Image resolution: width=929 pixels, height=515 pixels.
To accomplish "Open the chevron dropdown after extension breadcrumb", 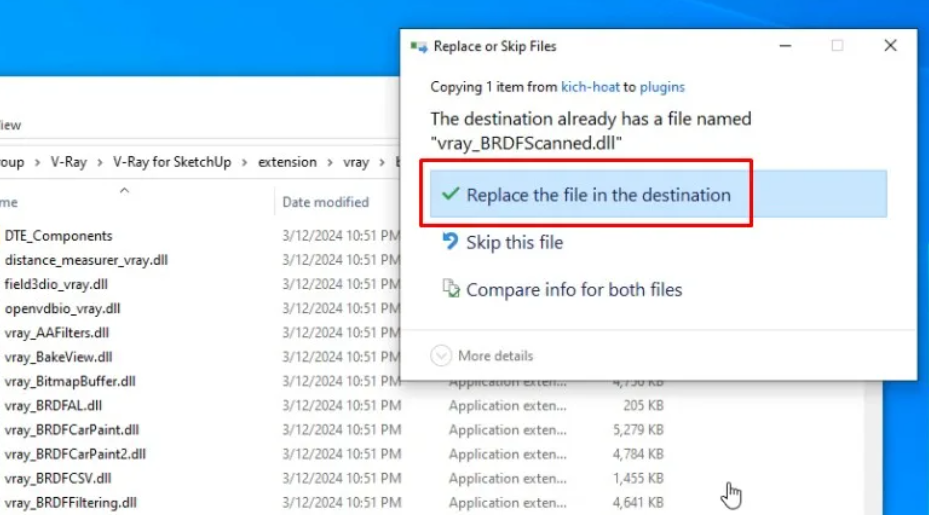I will pyautogui.click(x=329, y=162).
